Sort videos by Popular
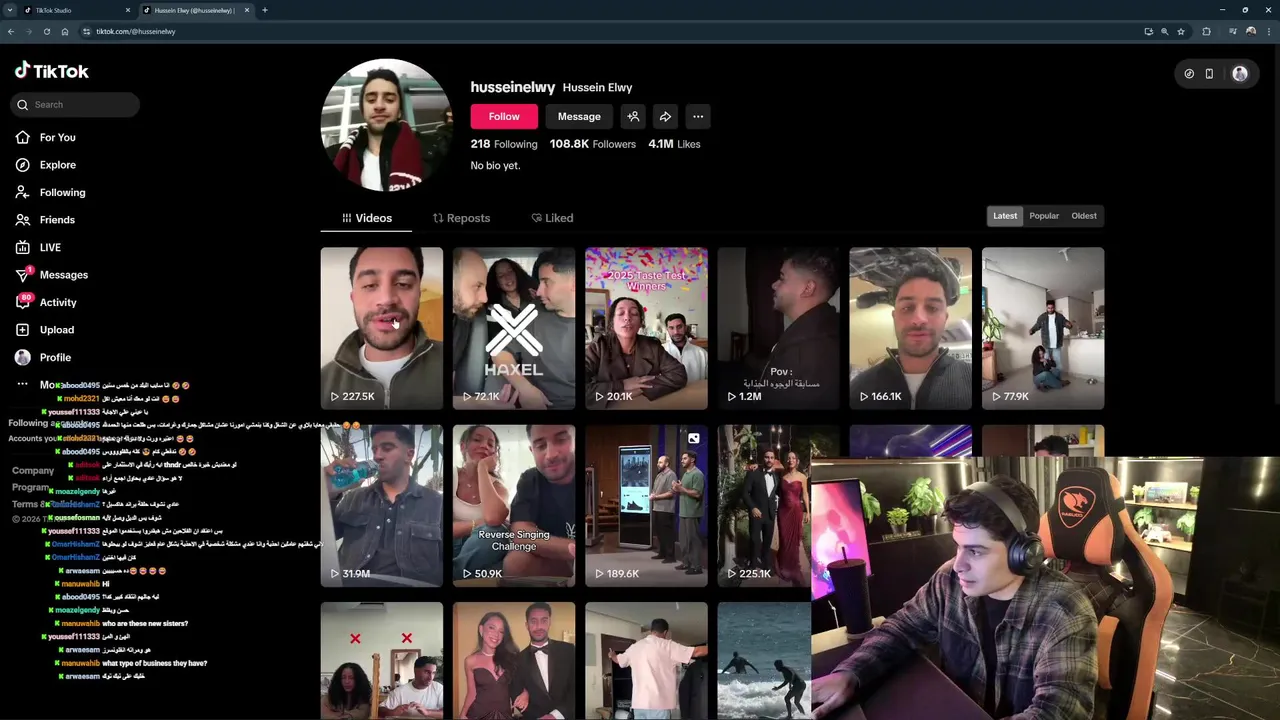This screenshot has width=1280, height=720. tap(1044, 216)
